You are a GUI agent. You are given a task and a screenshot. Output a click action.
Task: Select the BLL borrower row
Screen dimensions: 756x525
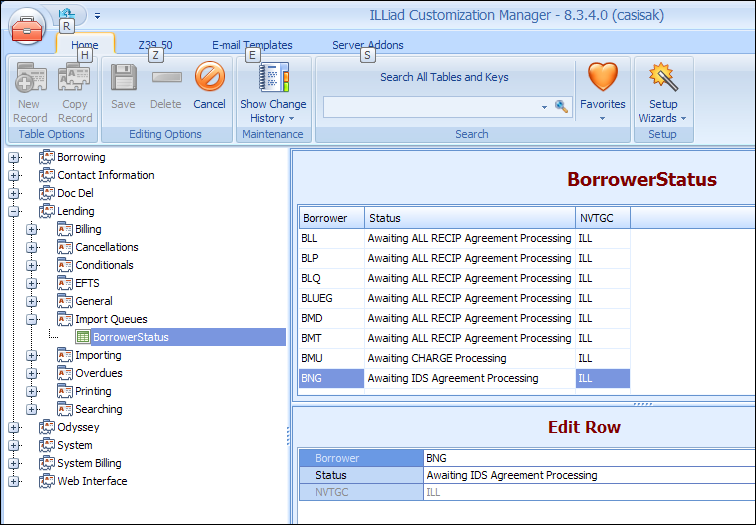click(x=465, y=238)
